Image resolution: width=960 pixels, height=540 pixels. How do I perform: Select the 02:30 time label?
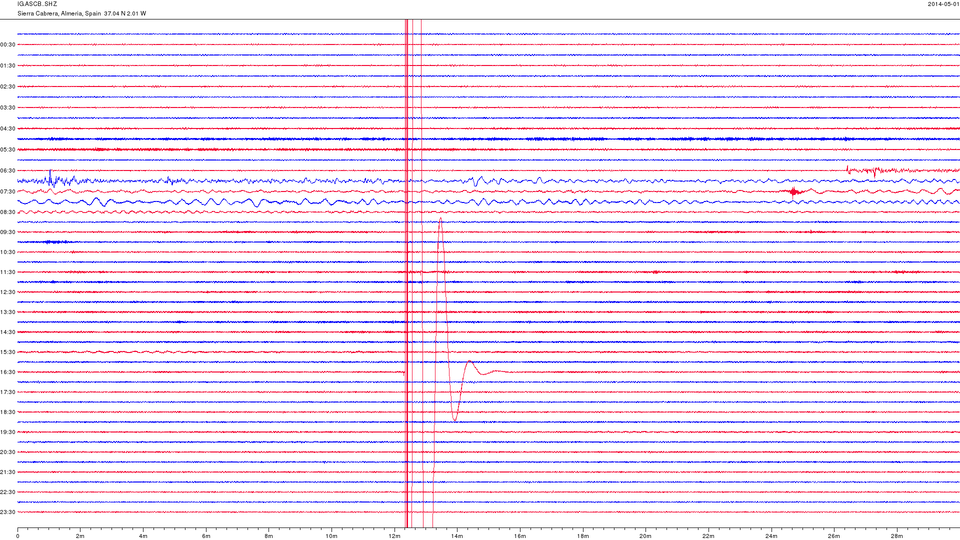8,87
